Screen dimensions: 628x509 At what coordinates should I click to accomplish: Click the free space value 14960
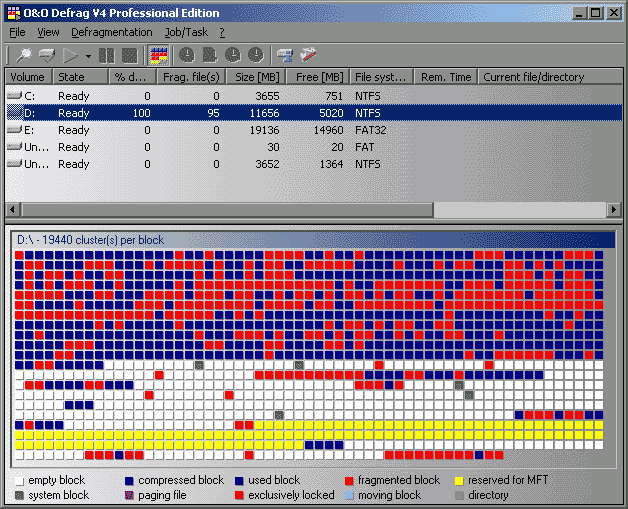[x=328, y=130]
